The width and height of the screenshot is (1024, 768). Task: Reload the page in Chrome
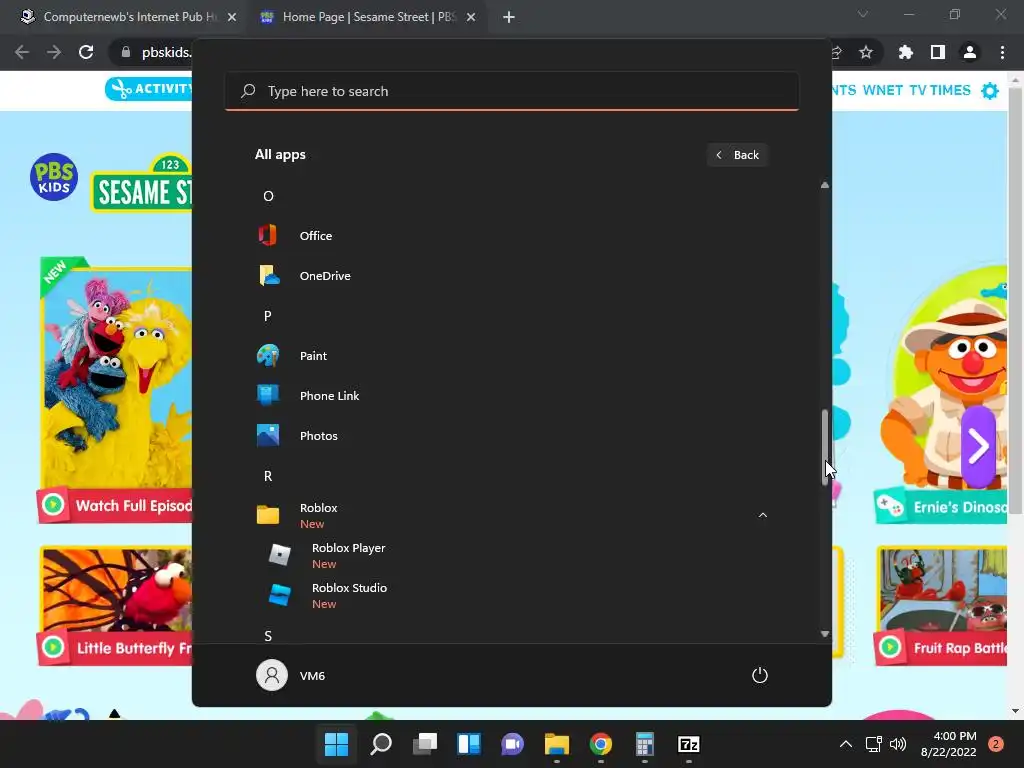(x=86, y=52)
